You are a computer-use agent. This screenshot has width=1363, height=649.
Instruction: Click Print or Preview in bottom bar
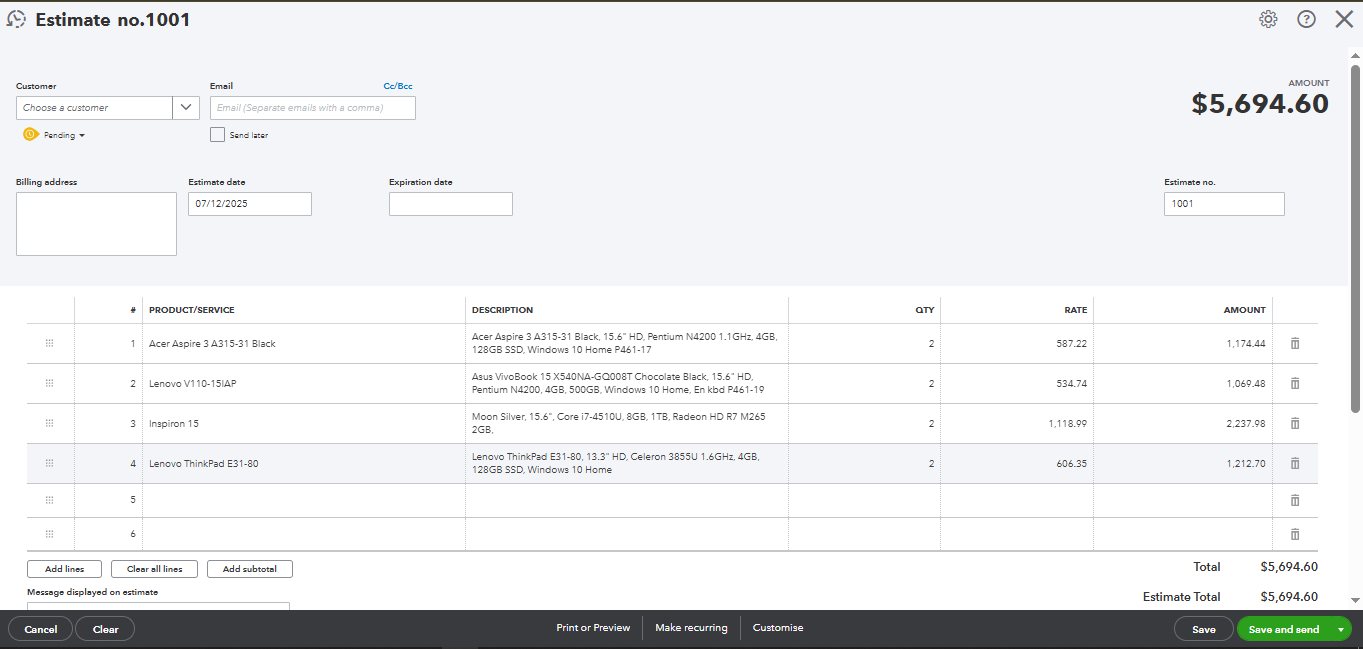click(593, 628)
